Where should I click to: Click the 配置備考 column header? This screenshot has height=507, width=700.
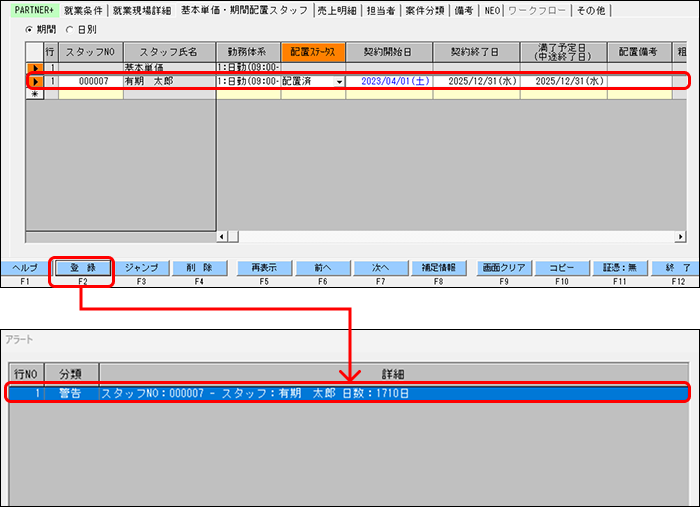point(639,52)
